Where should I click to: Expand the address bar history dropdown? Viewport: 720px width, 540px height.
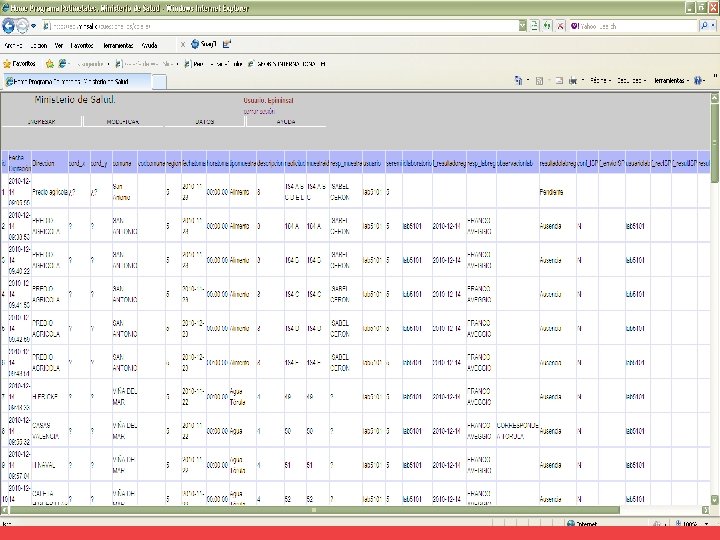523,26
